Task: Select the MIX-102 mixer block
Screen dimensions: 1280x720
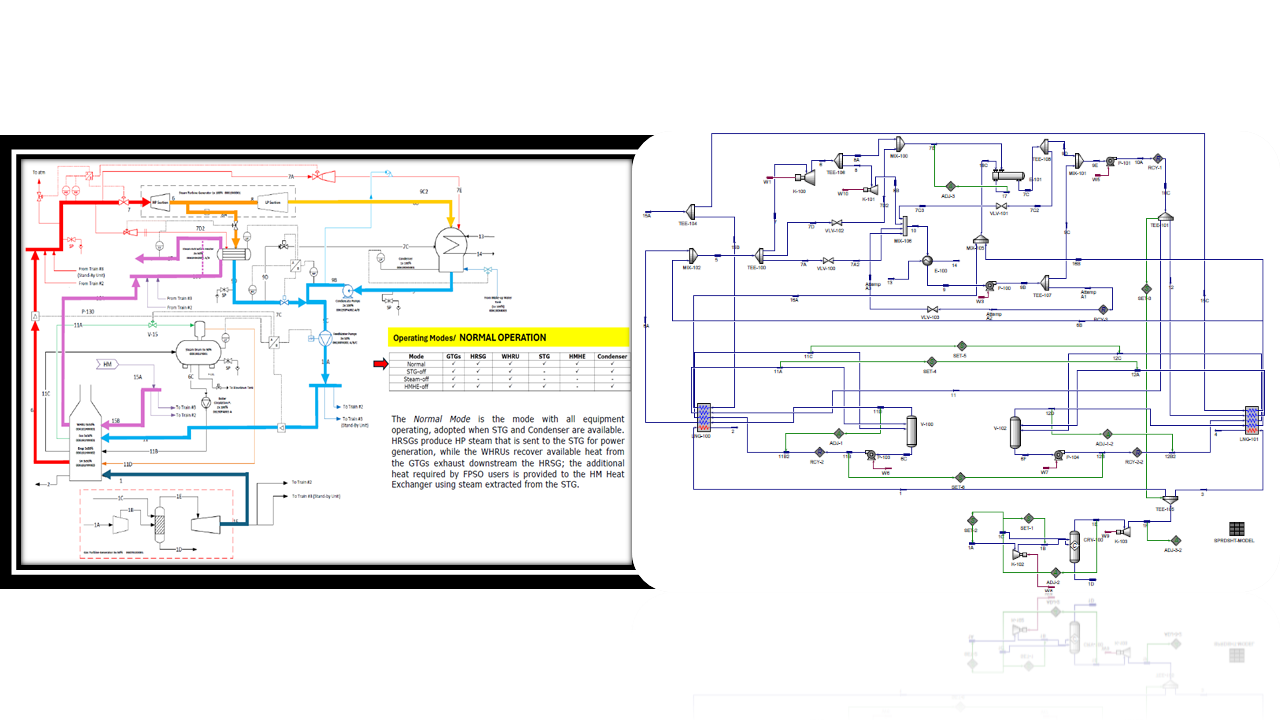Action: click(691, 254)
